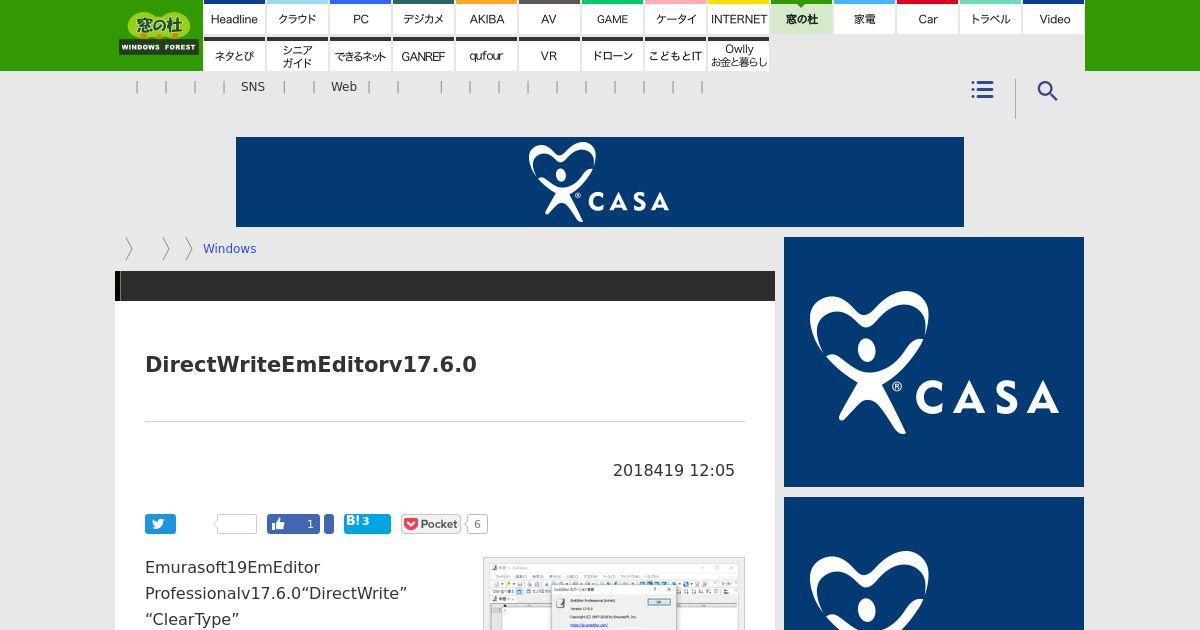The image size is (1200, 630).
Task: Open the GAME tab
Action: pos(612,18)
